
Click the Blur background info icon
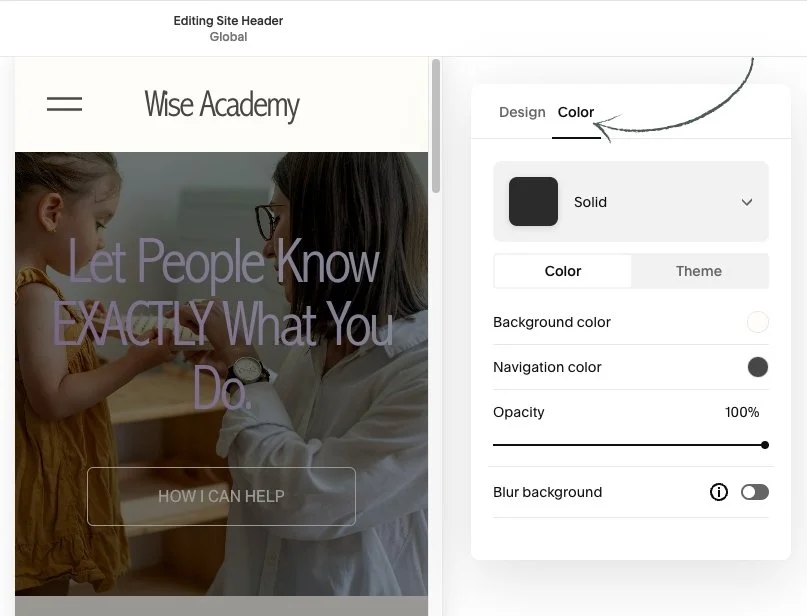pyautogui.click(x=718, y=492)
